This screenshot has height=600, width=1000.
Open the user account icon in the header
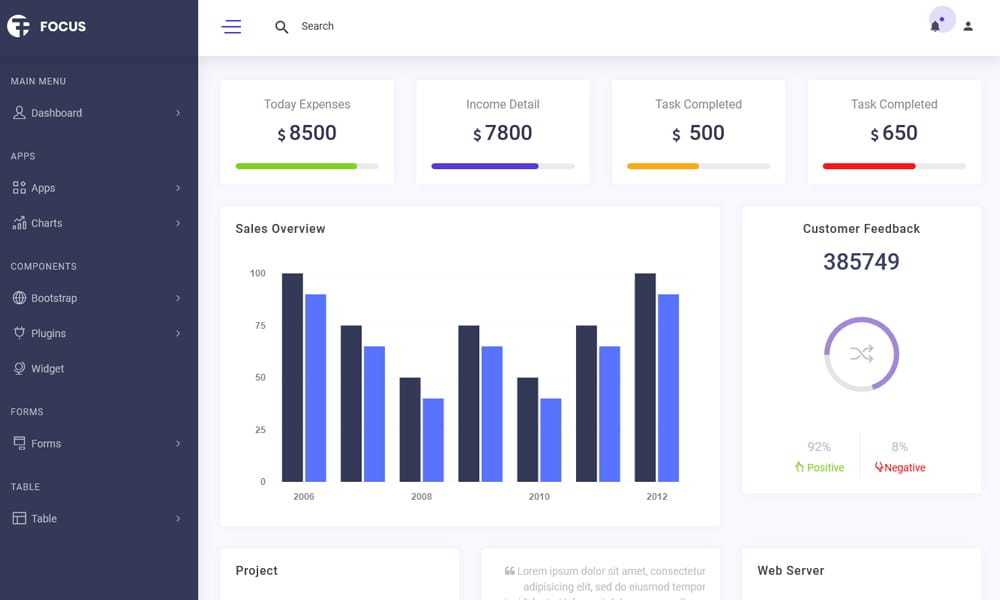coord(967,26)
